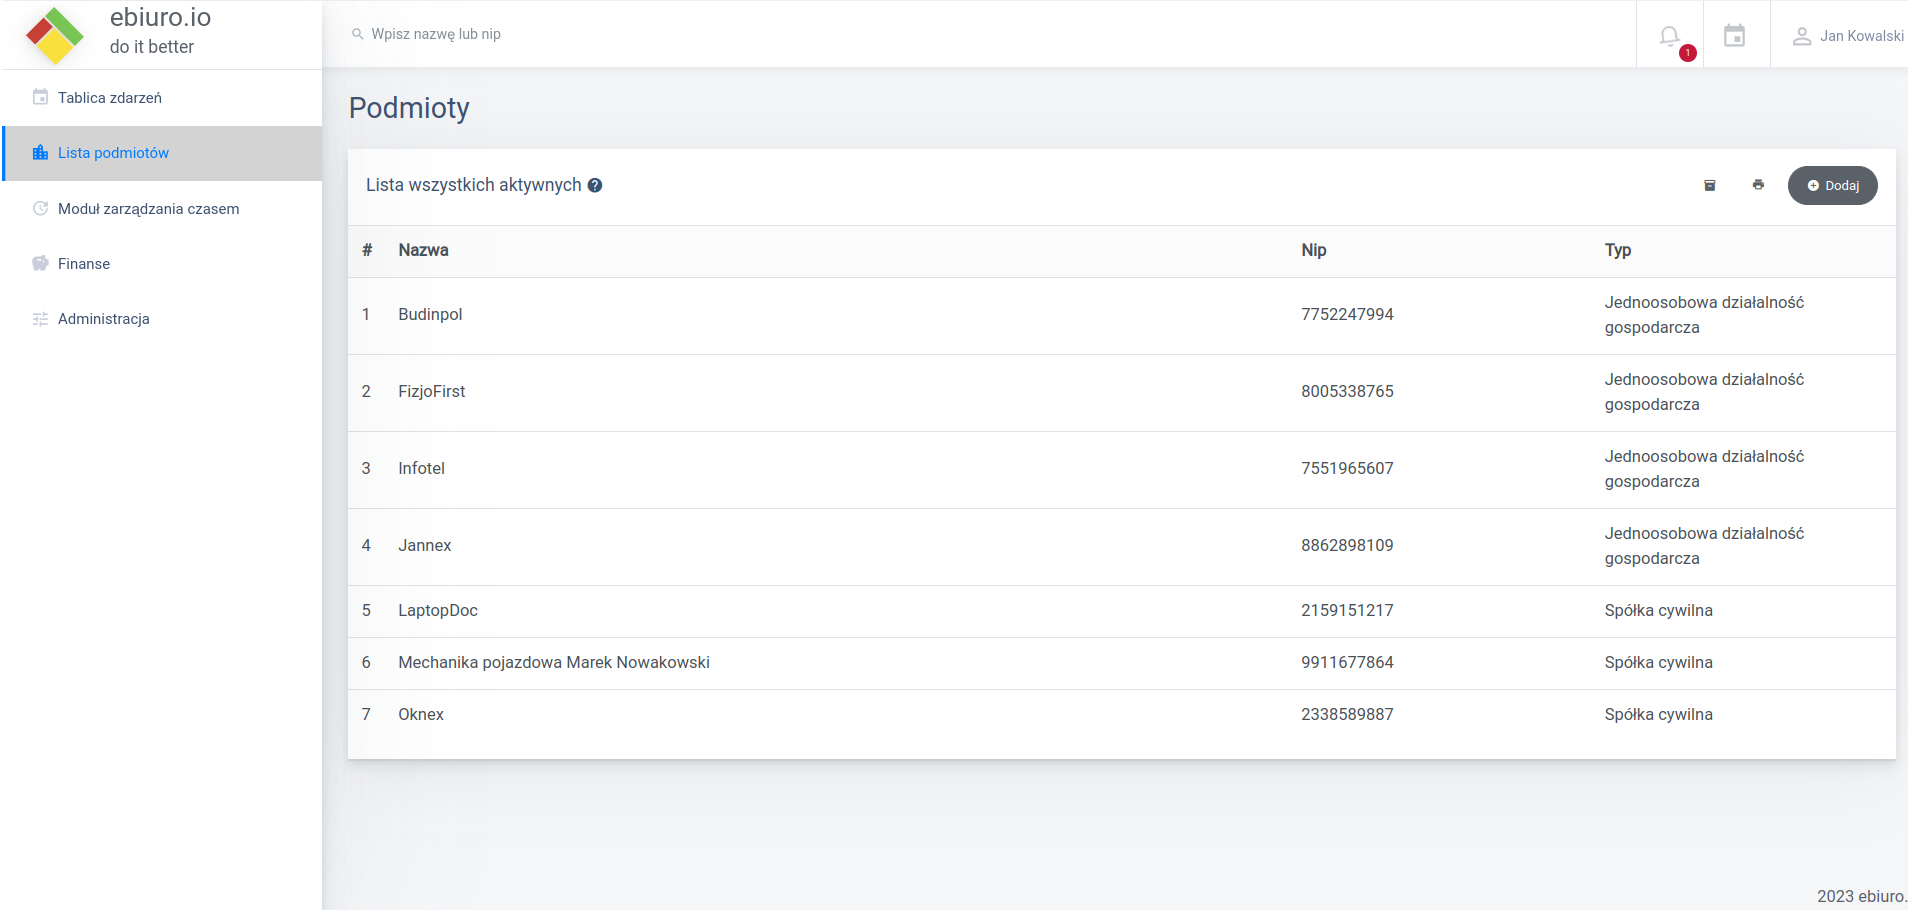Select Lista podmiotów in sidebar
The height and width of the screenshot is (910, 1910).
[113, 153]
